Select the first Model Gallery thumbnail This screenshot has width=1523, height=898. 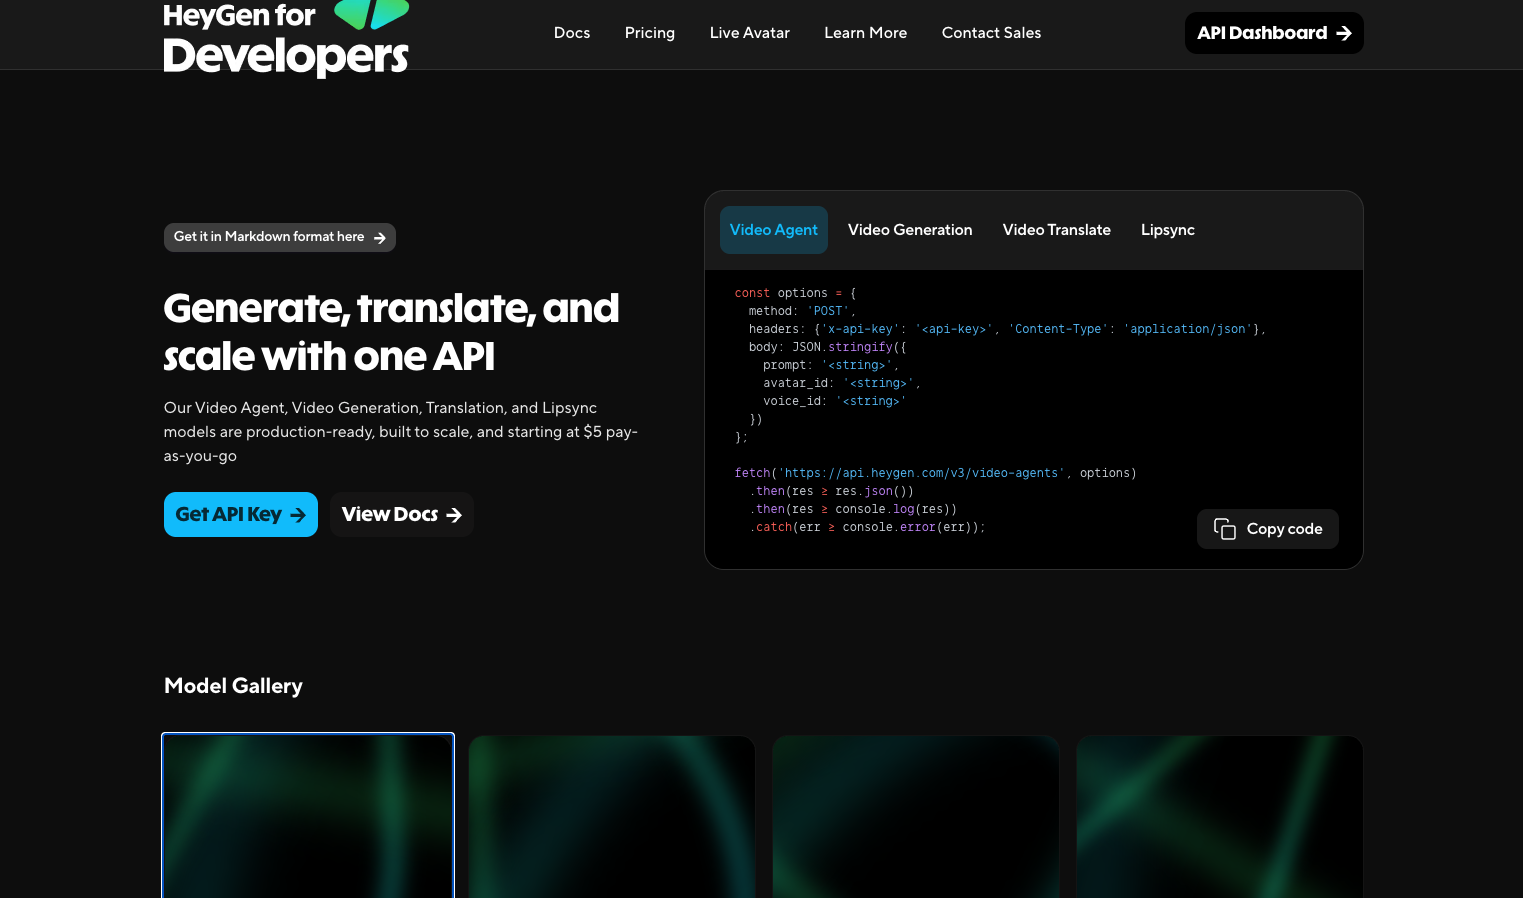tap(307, 815)
